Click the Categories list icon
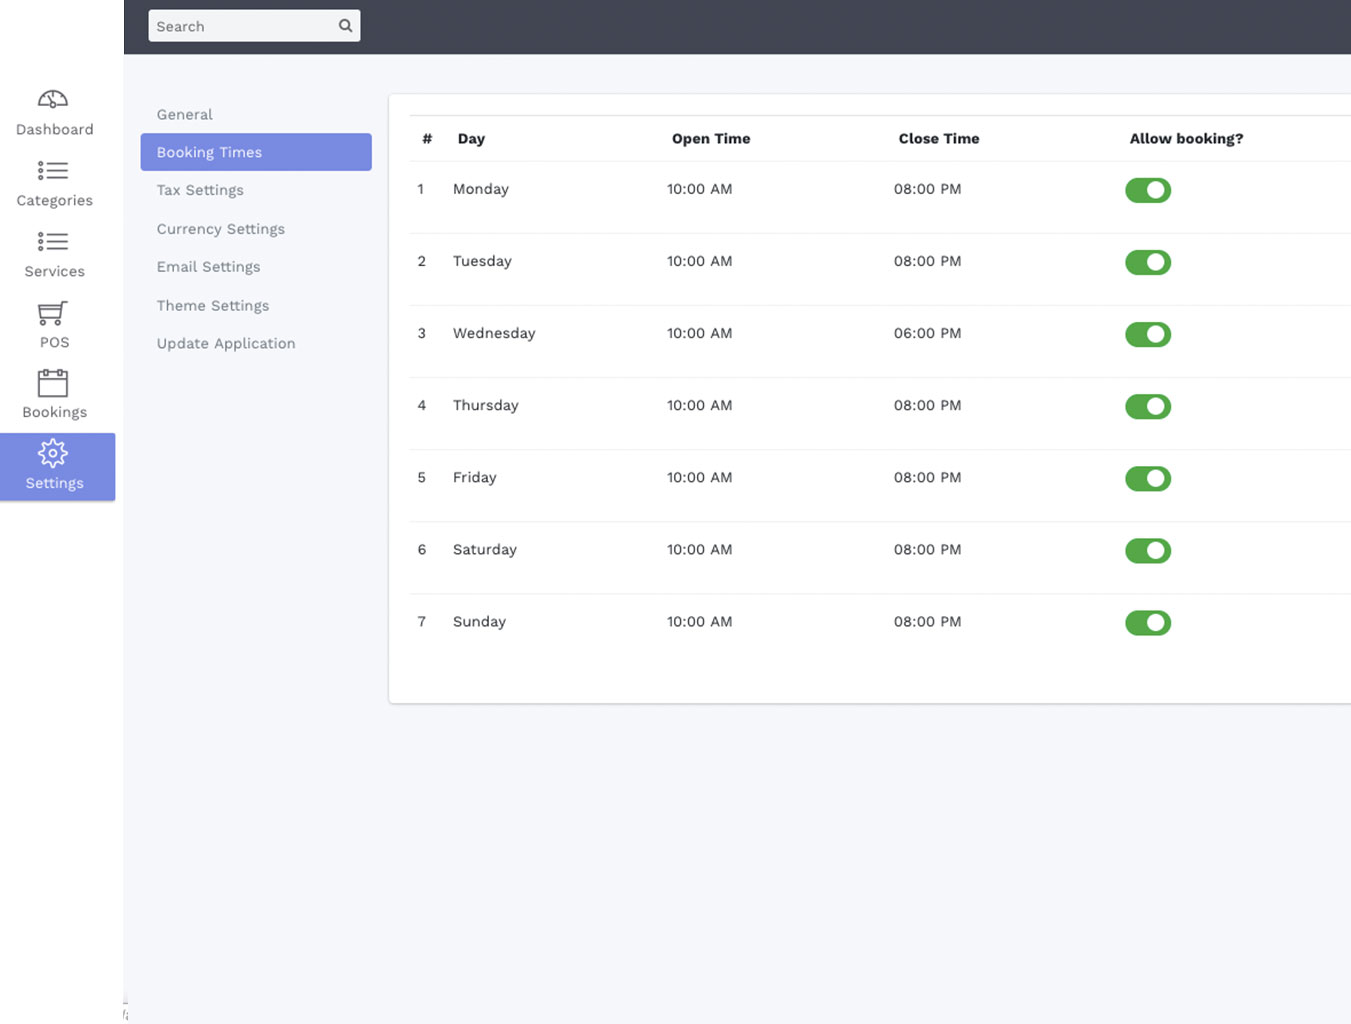The image size is (1351, 1024). pyautogui.click(x=53, y=171)
